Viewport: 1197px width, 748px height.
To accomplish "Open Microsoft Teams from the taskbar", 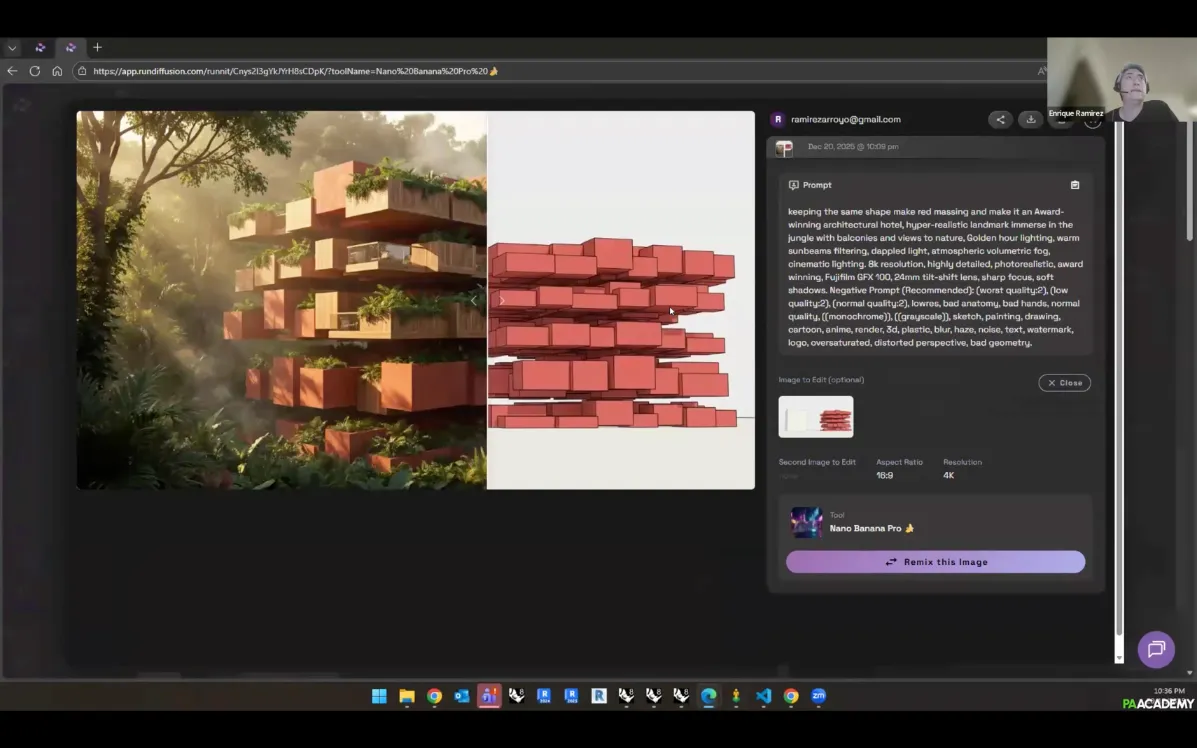I will pos(489,696).
